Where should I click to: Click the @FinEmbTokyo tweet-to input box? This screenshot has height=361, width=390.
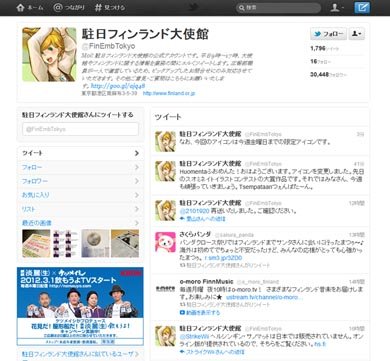tap(80, 129)
